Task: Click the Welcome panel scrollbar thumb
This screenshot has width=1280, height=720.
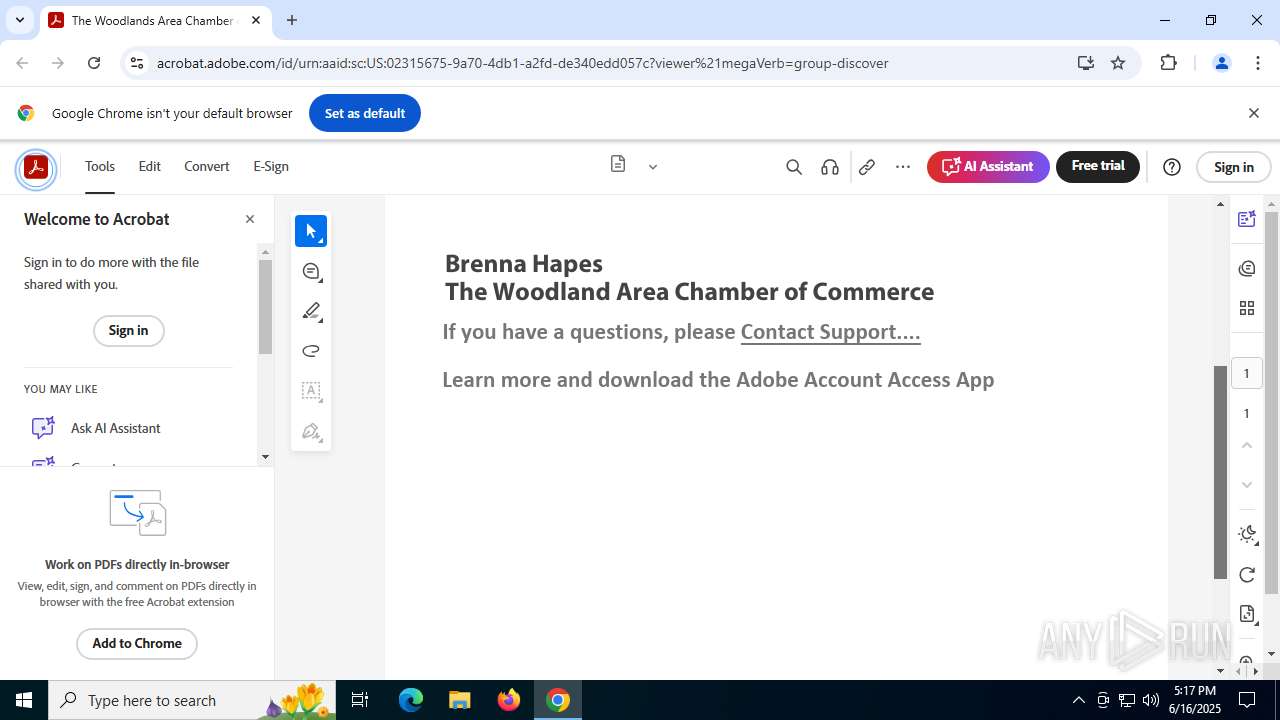Action: click(x=265, y=307)
